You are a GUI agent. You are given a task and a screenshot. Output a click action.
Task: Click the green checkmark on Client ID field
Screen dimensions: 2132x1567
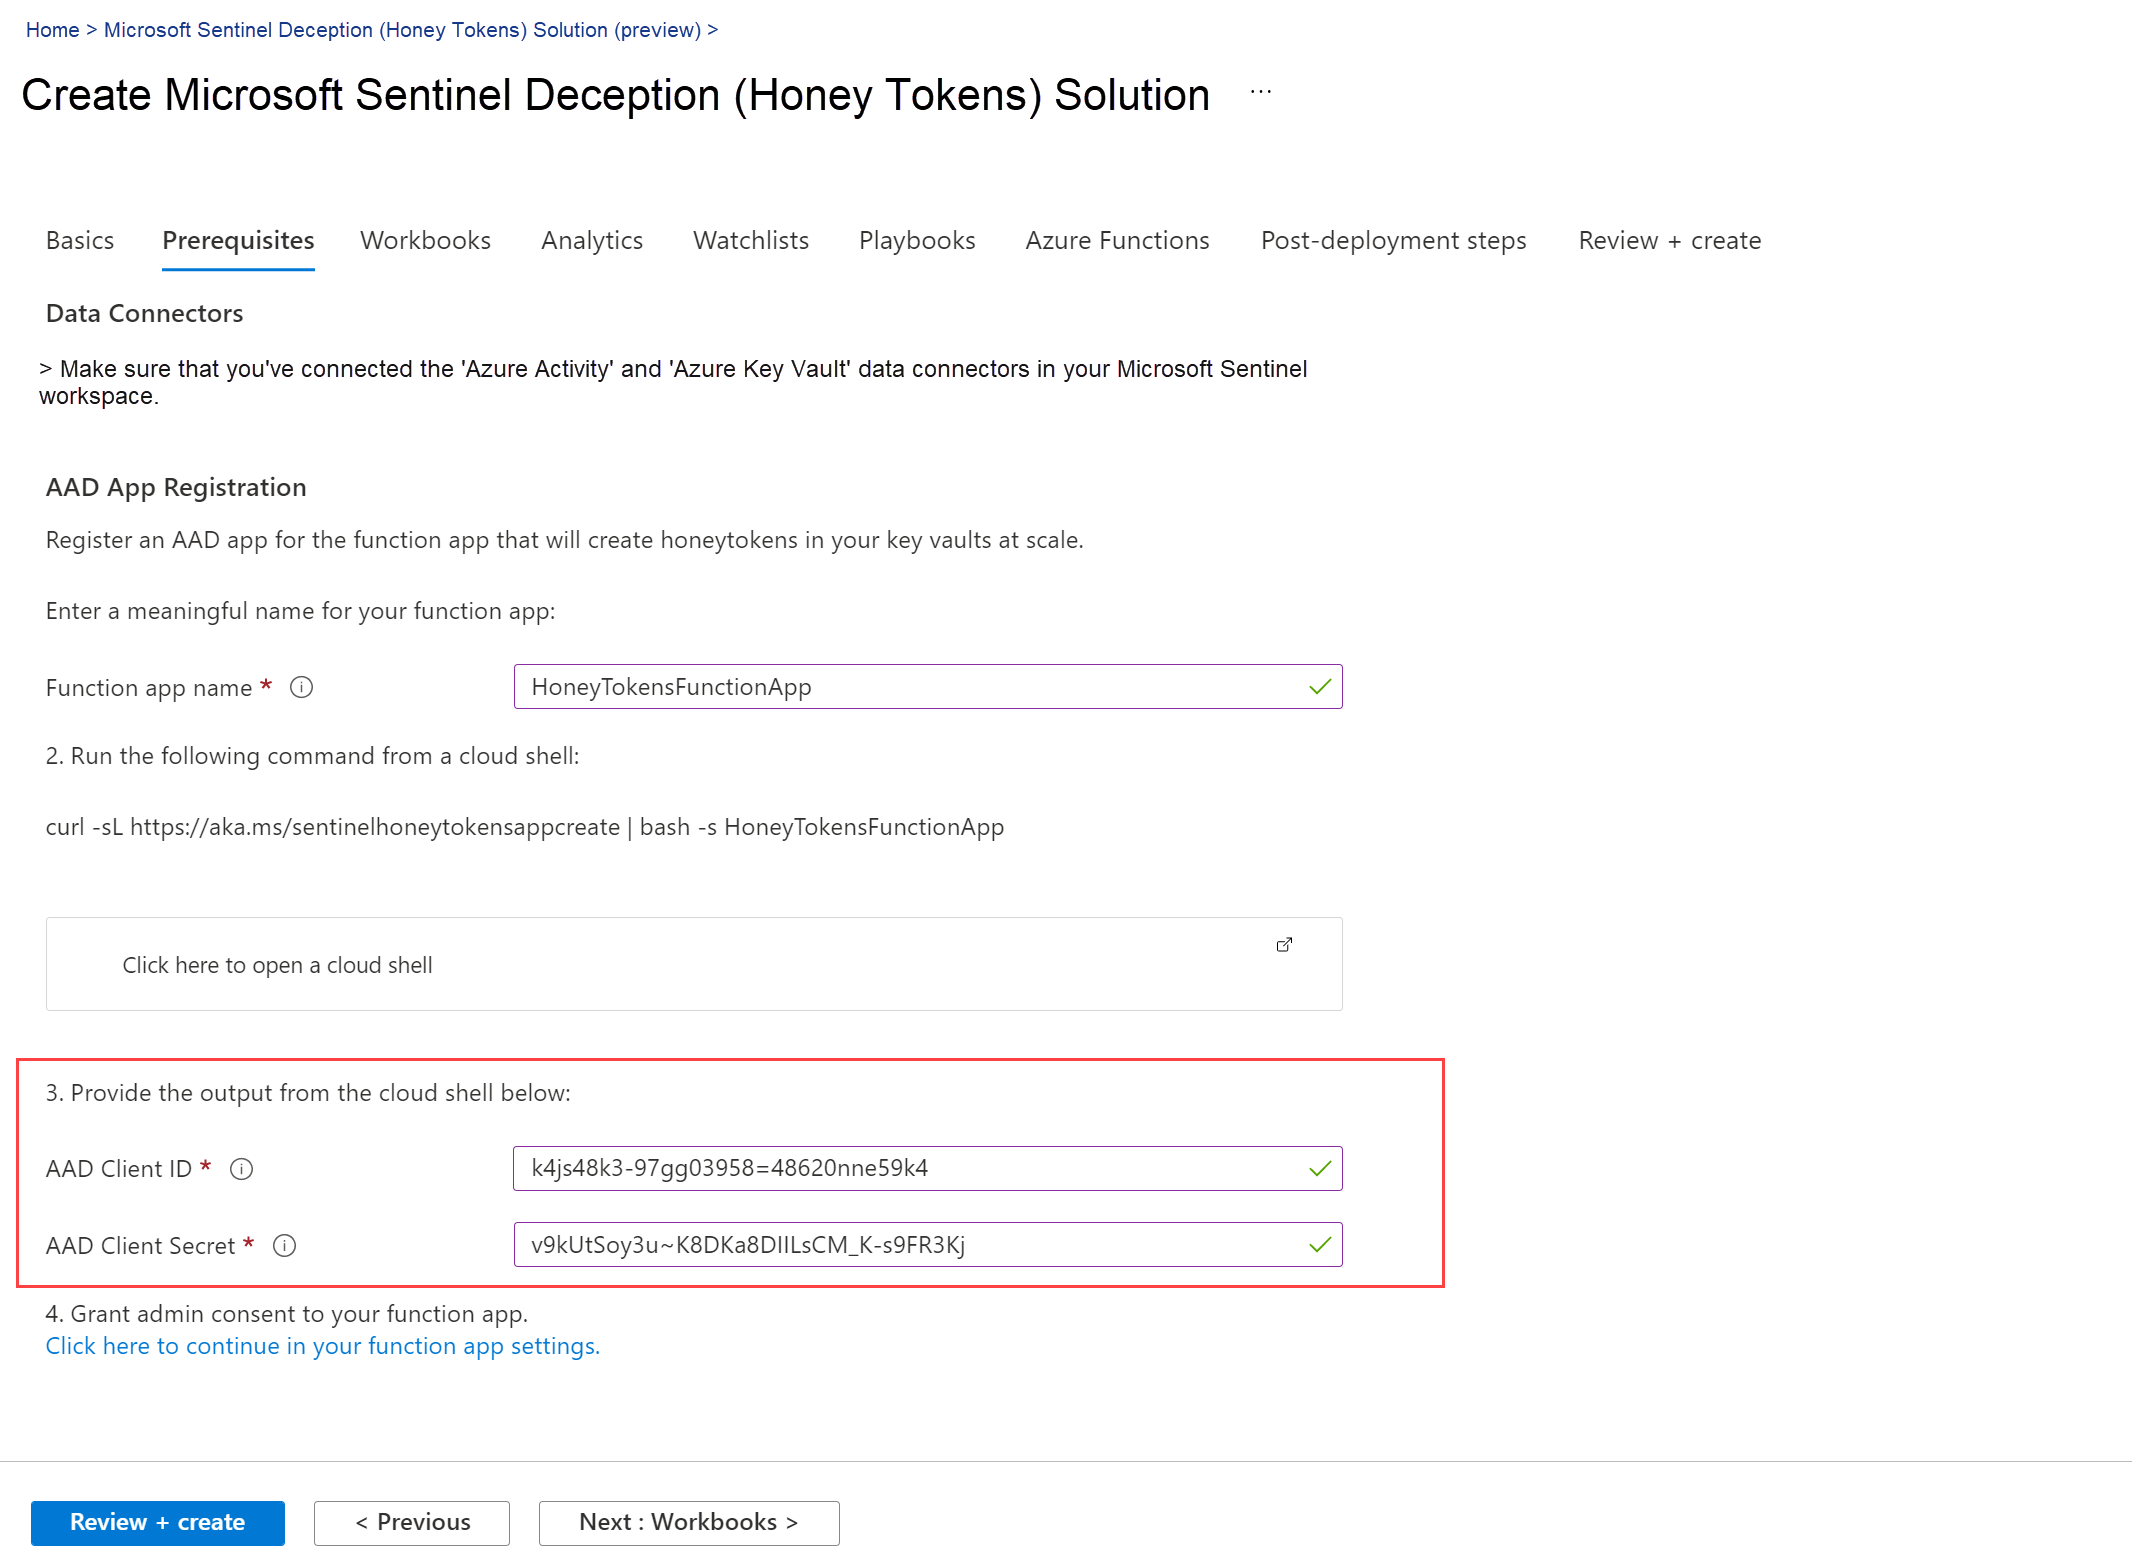pyautogui.click(x=1319, y=1168)
